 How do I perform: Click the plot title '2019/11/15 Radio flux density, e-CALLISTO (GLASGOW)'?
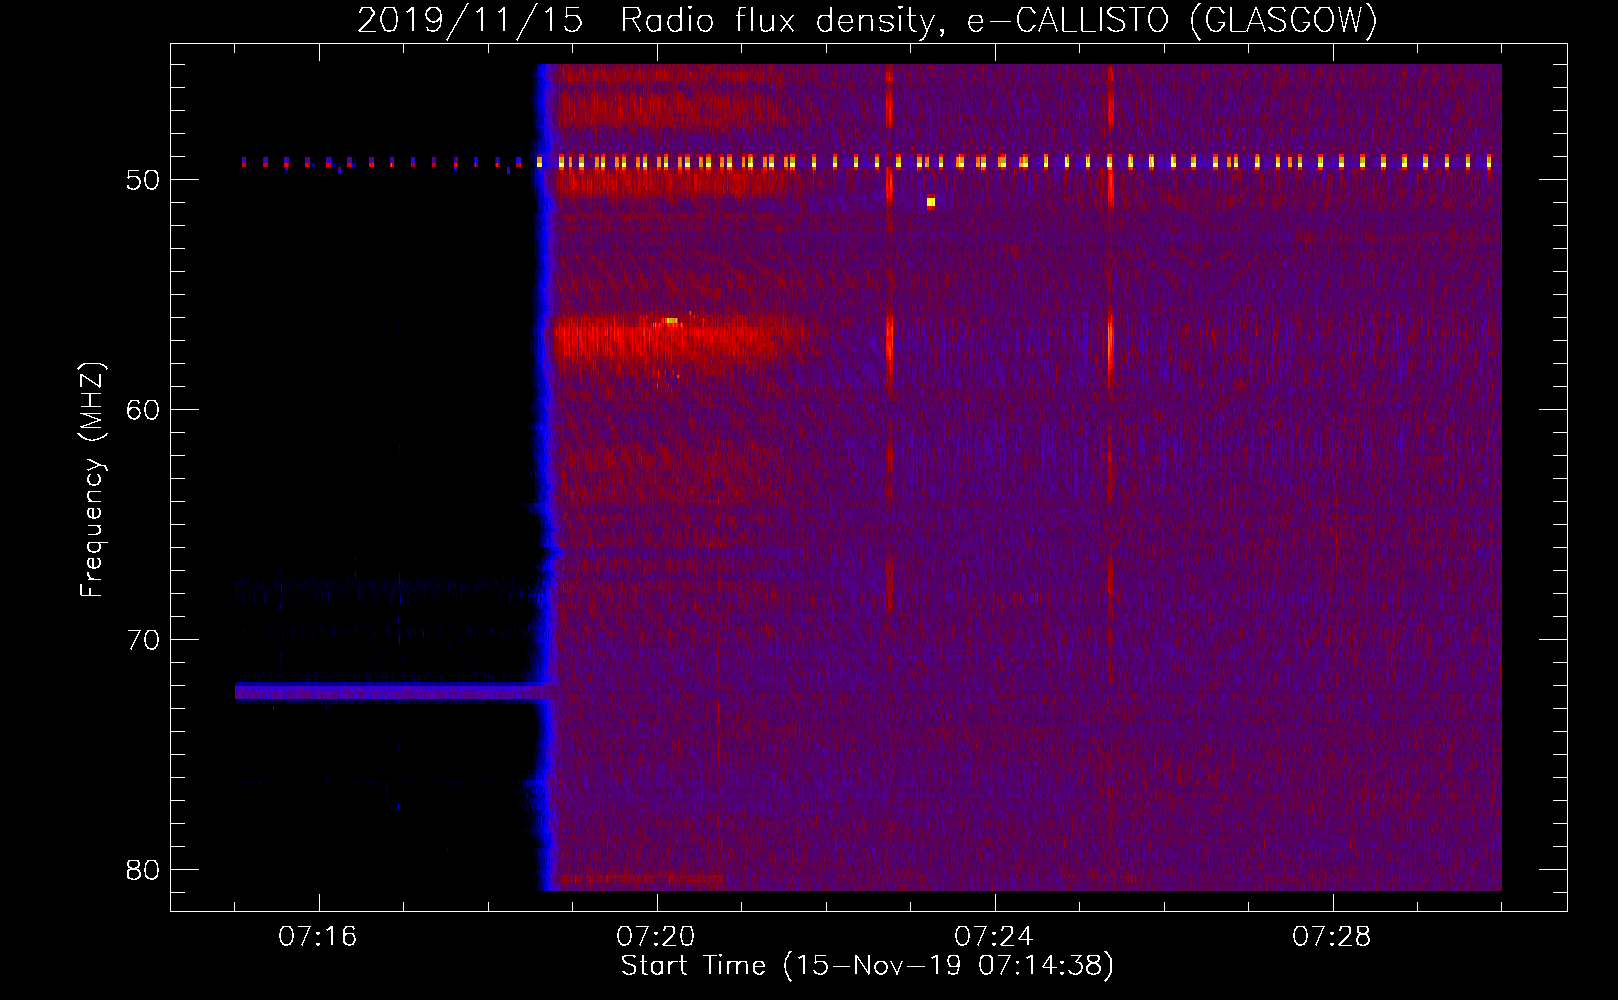[x=867, y=20]
